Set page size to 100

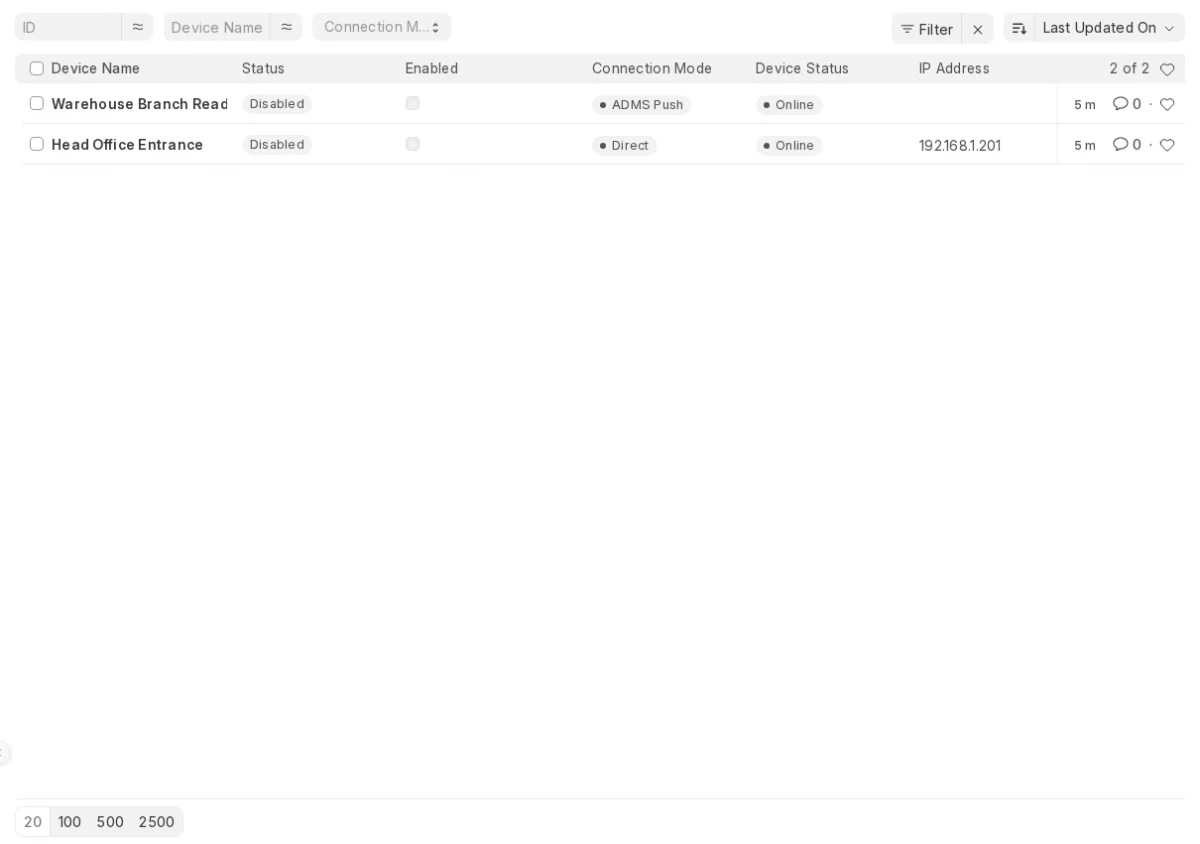pyautogui.click(x=70, y=822)
